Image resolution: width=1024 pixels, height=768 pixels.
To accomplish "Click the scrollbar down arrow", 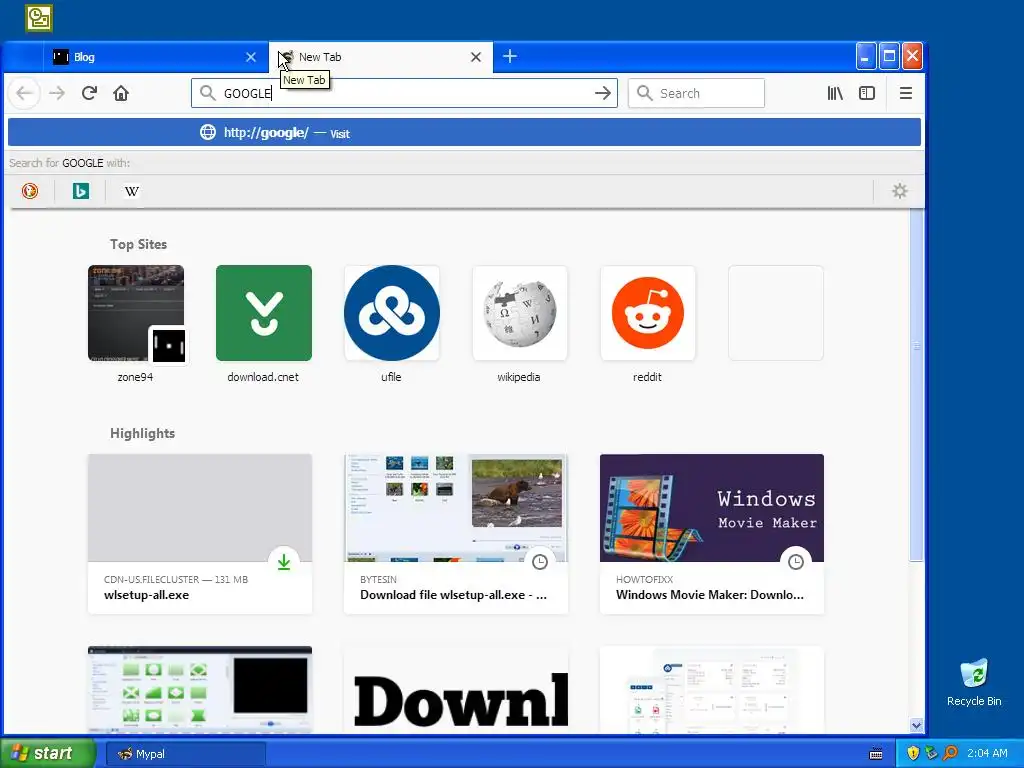I will tap(916, 725).
